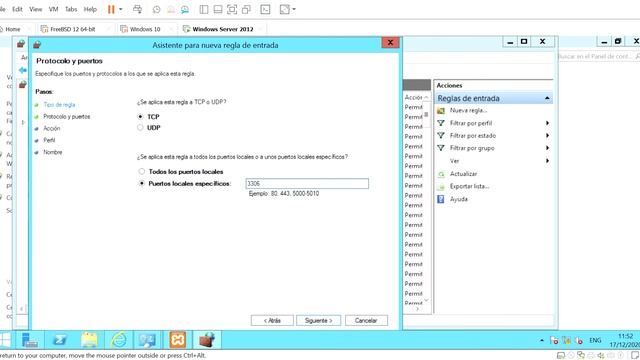Open the console view icon in toolbar

click(265, 9)
